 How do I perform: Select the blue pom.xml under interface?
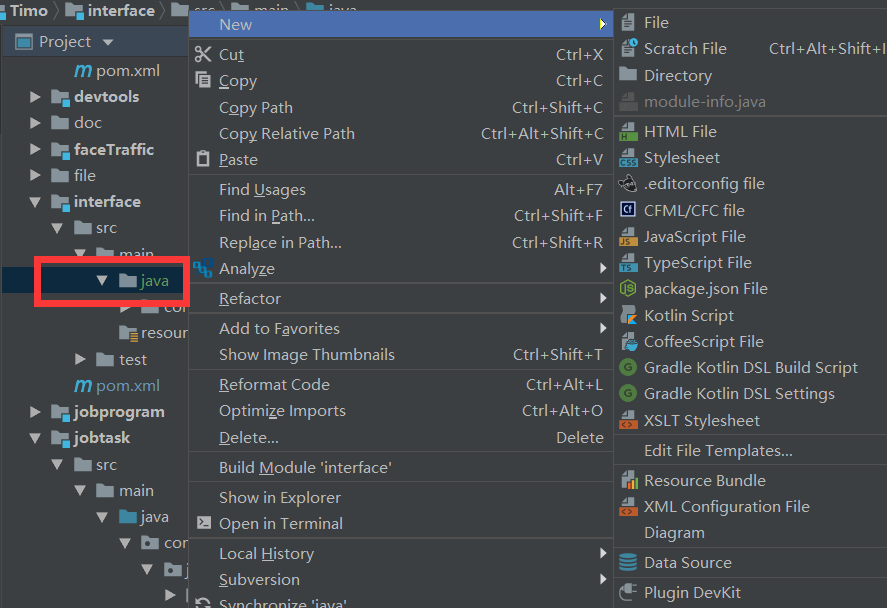coord(117,386)
